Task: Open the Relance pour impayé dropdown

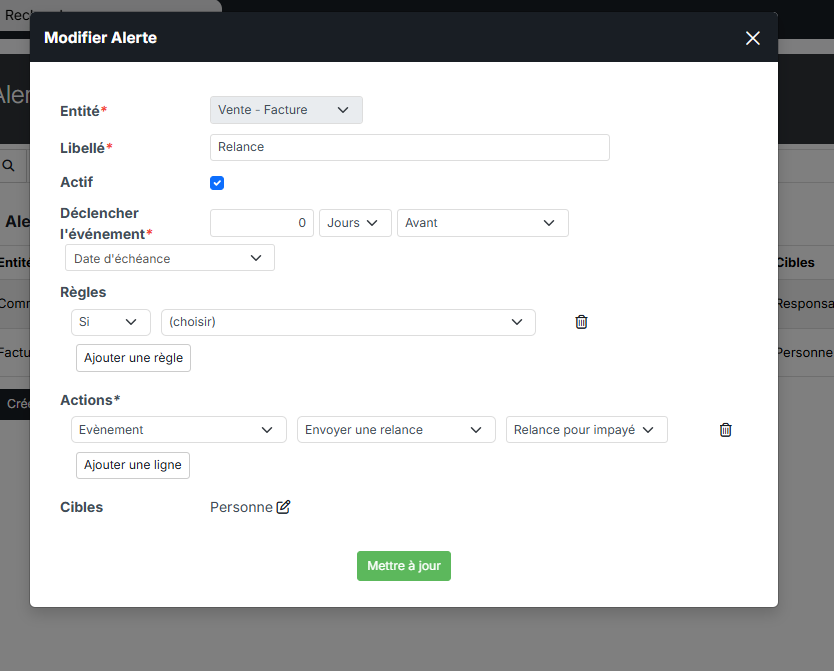Action: [587, 430]
